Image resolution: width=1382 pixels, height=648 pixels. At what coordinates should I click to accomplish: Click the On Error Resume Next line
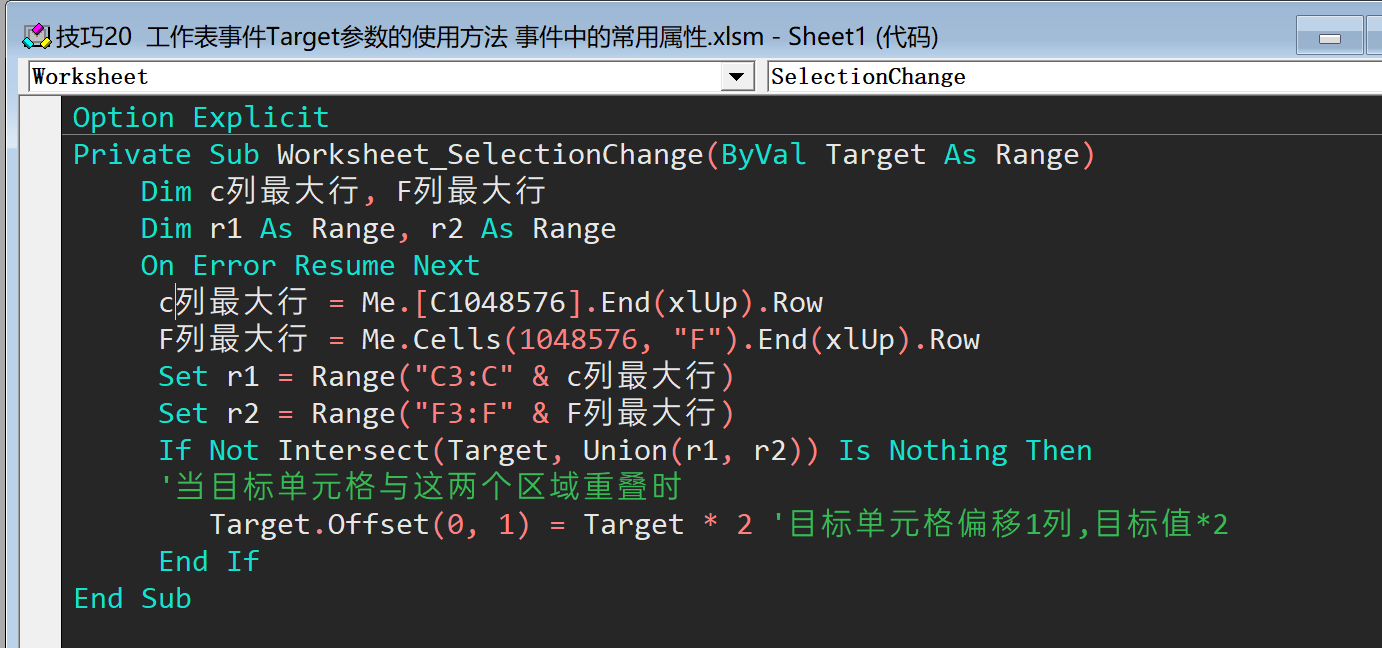tap(310, 266)
